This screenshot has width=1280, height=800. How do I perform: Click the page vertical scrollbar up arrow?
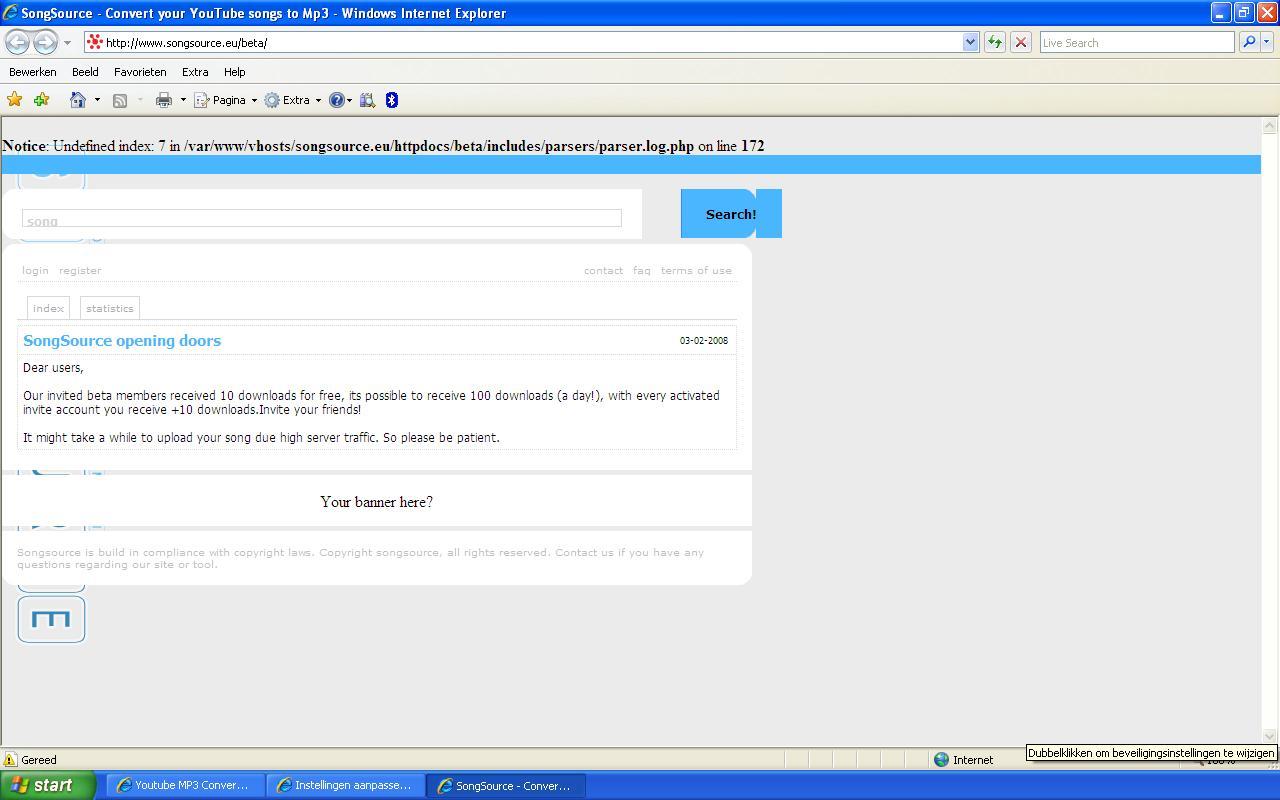coord(1270,126)
